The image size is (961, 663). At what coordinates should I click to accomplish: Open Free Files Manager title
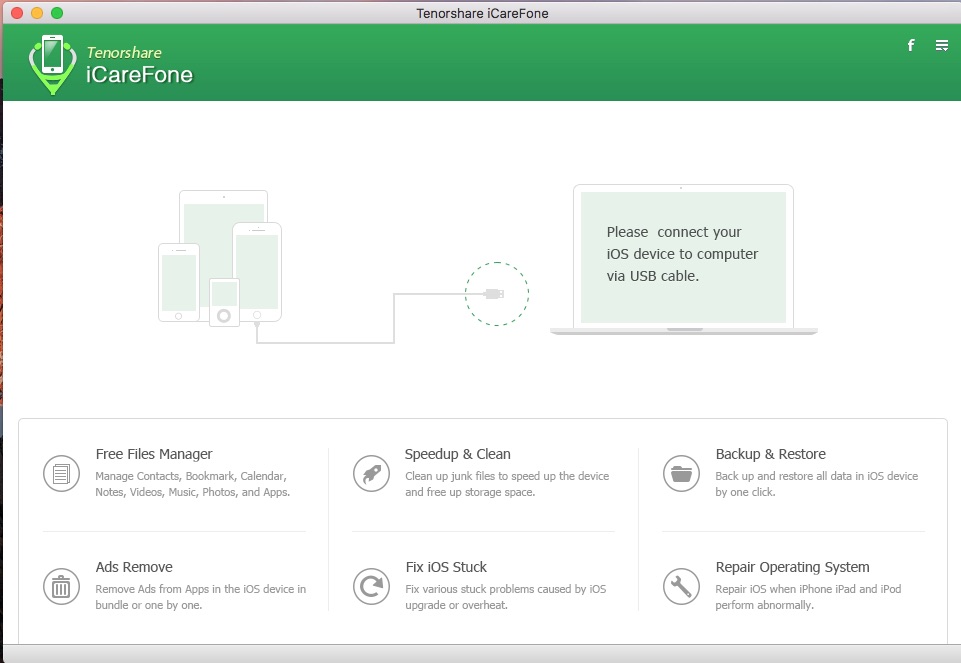coord(154,454)
